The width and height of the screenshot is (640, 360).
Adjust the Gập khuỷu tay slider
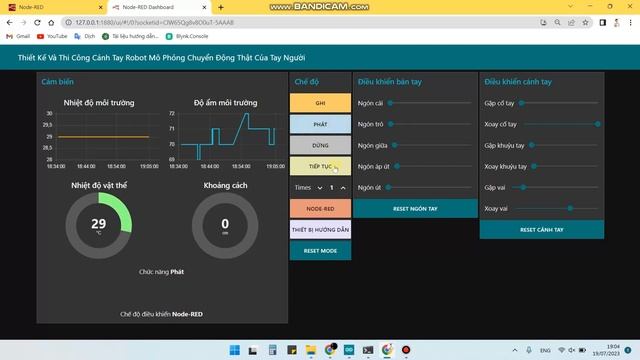(563, 145)
